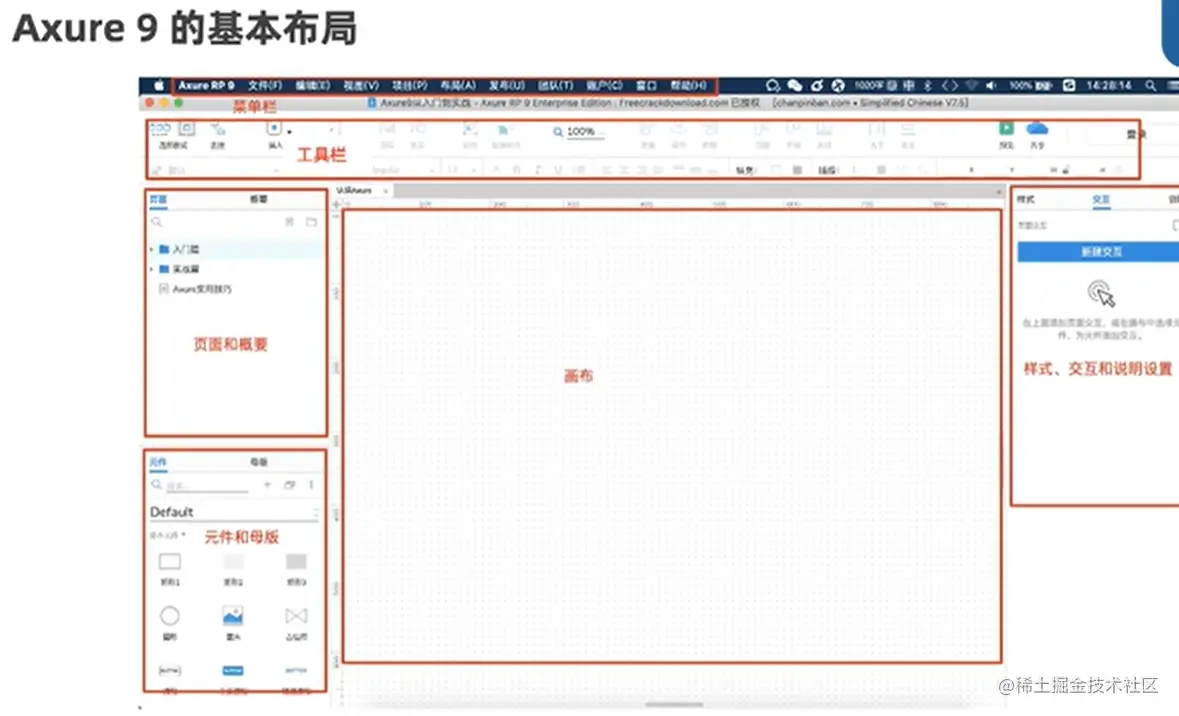
Task: Open the Apple menu
Action: (x=159, y=85)
